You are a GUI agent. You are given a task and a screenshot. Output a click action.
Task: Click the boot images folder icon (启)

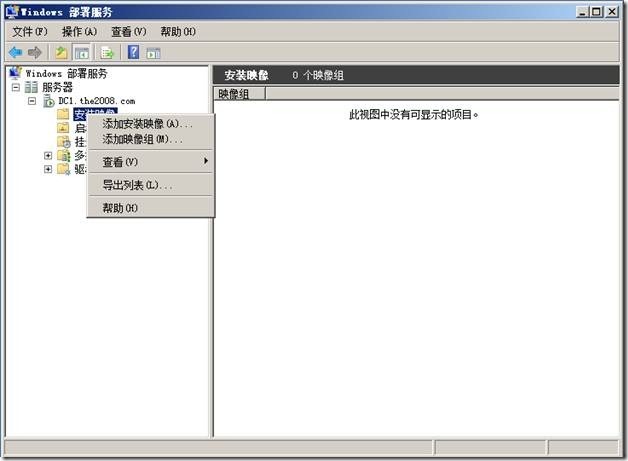63,128
